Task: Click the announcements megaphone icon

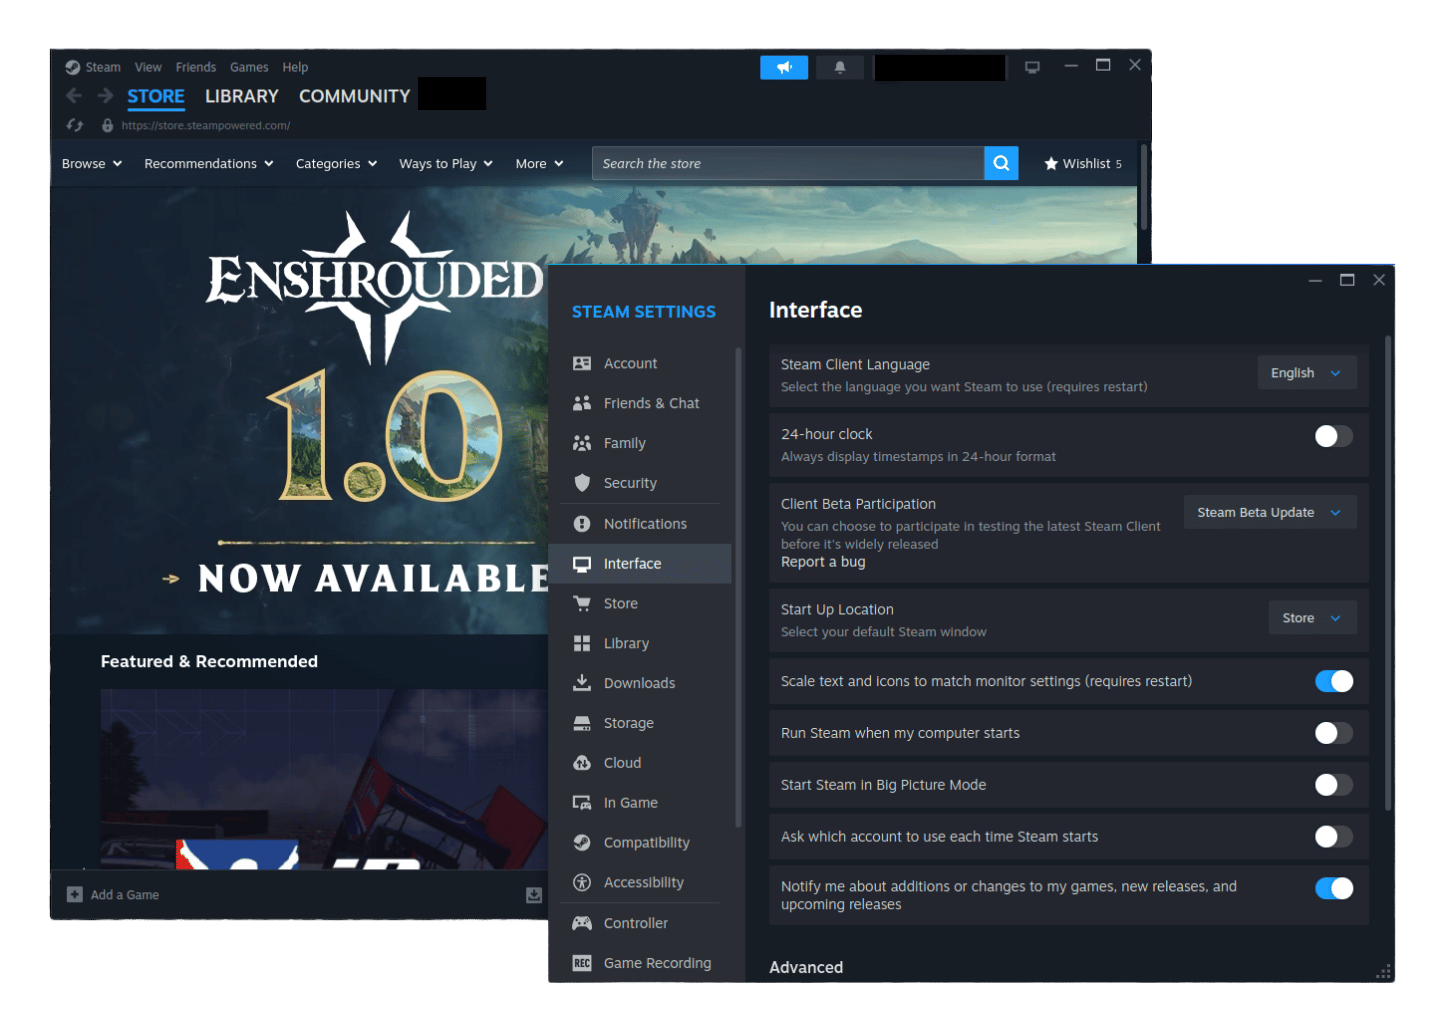Action: coord(784,67)
